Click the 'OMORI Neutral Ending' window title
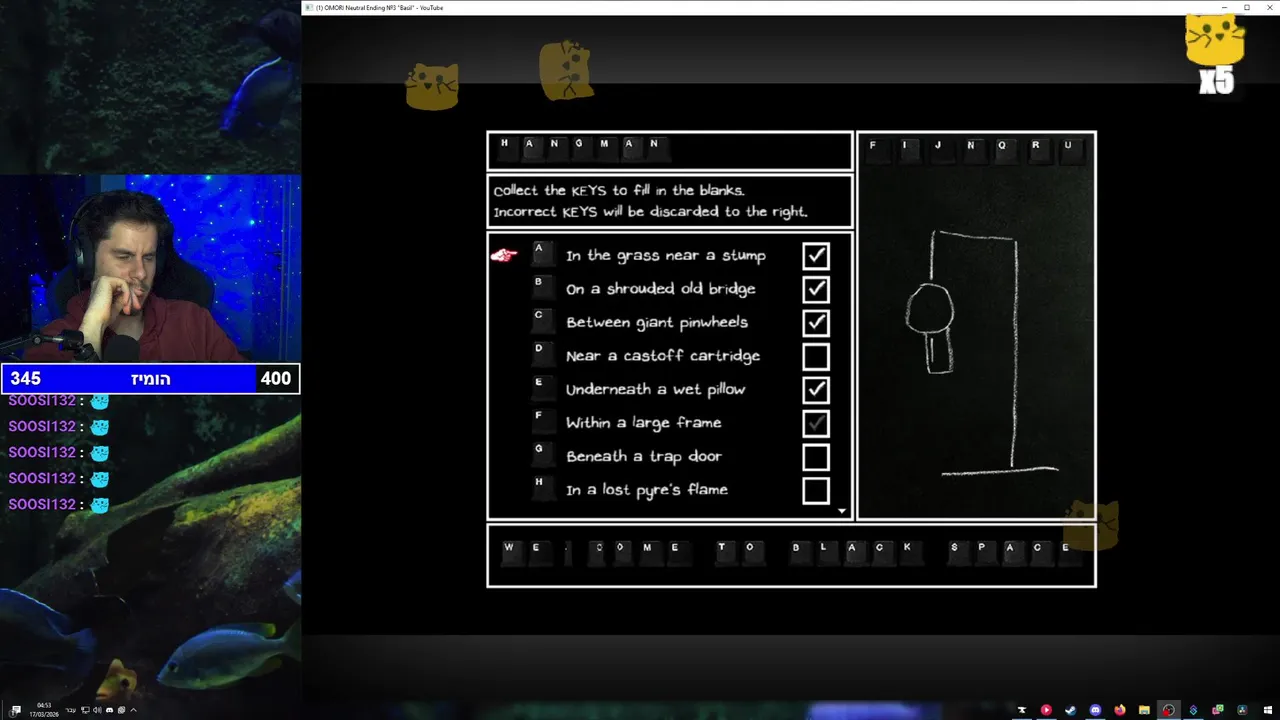The image size is (1280, 720). pyautogui.click(x=380, y=8)
